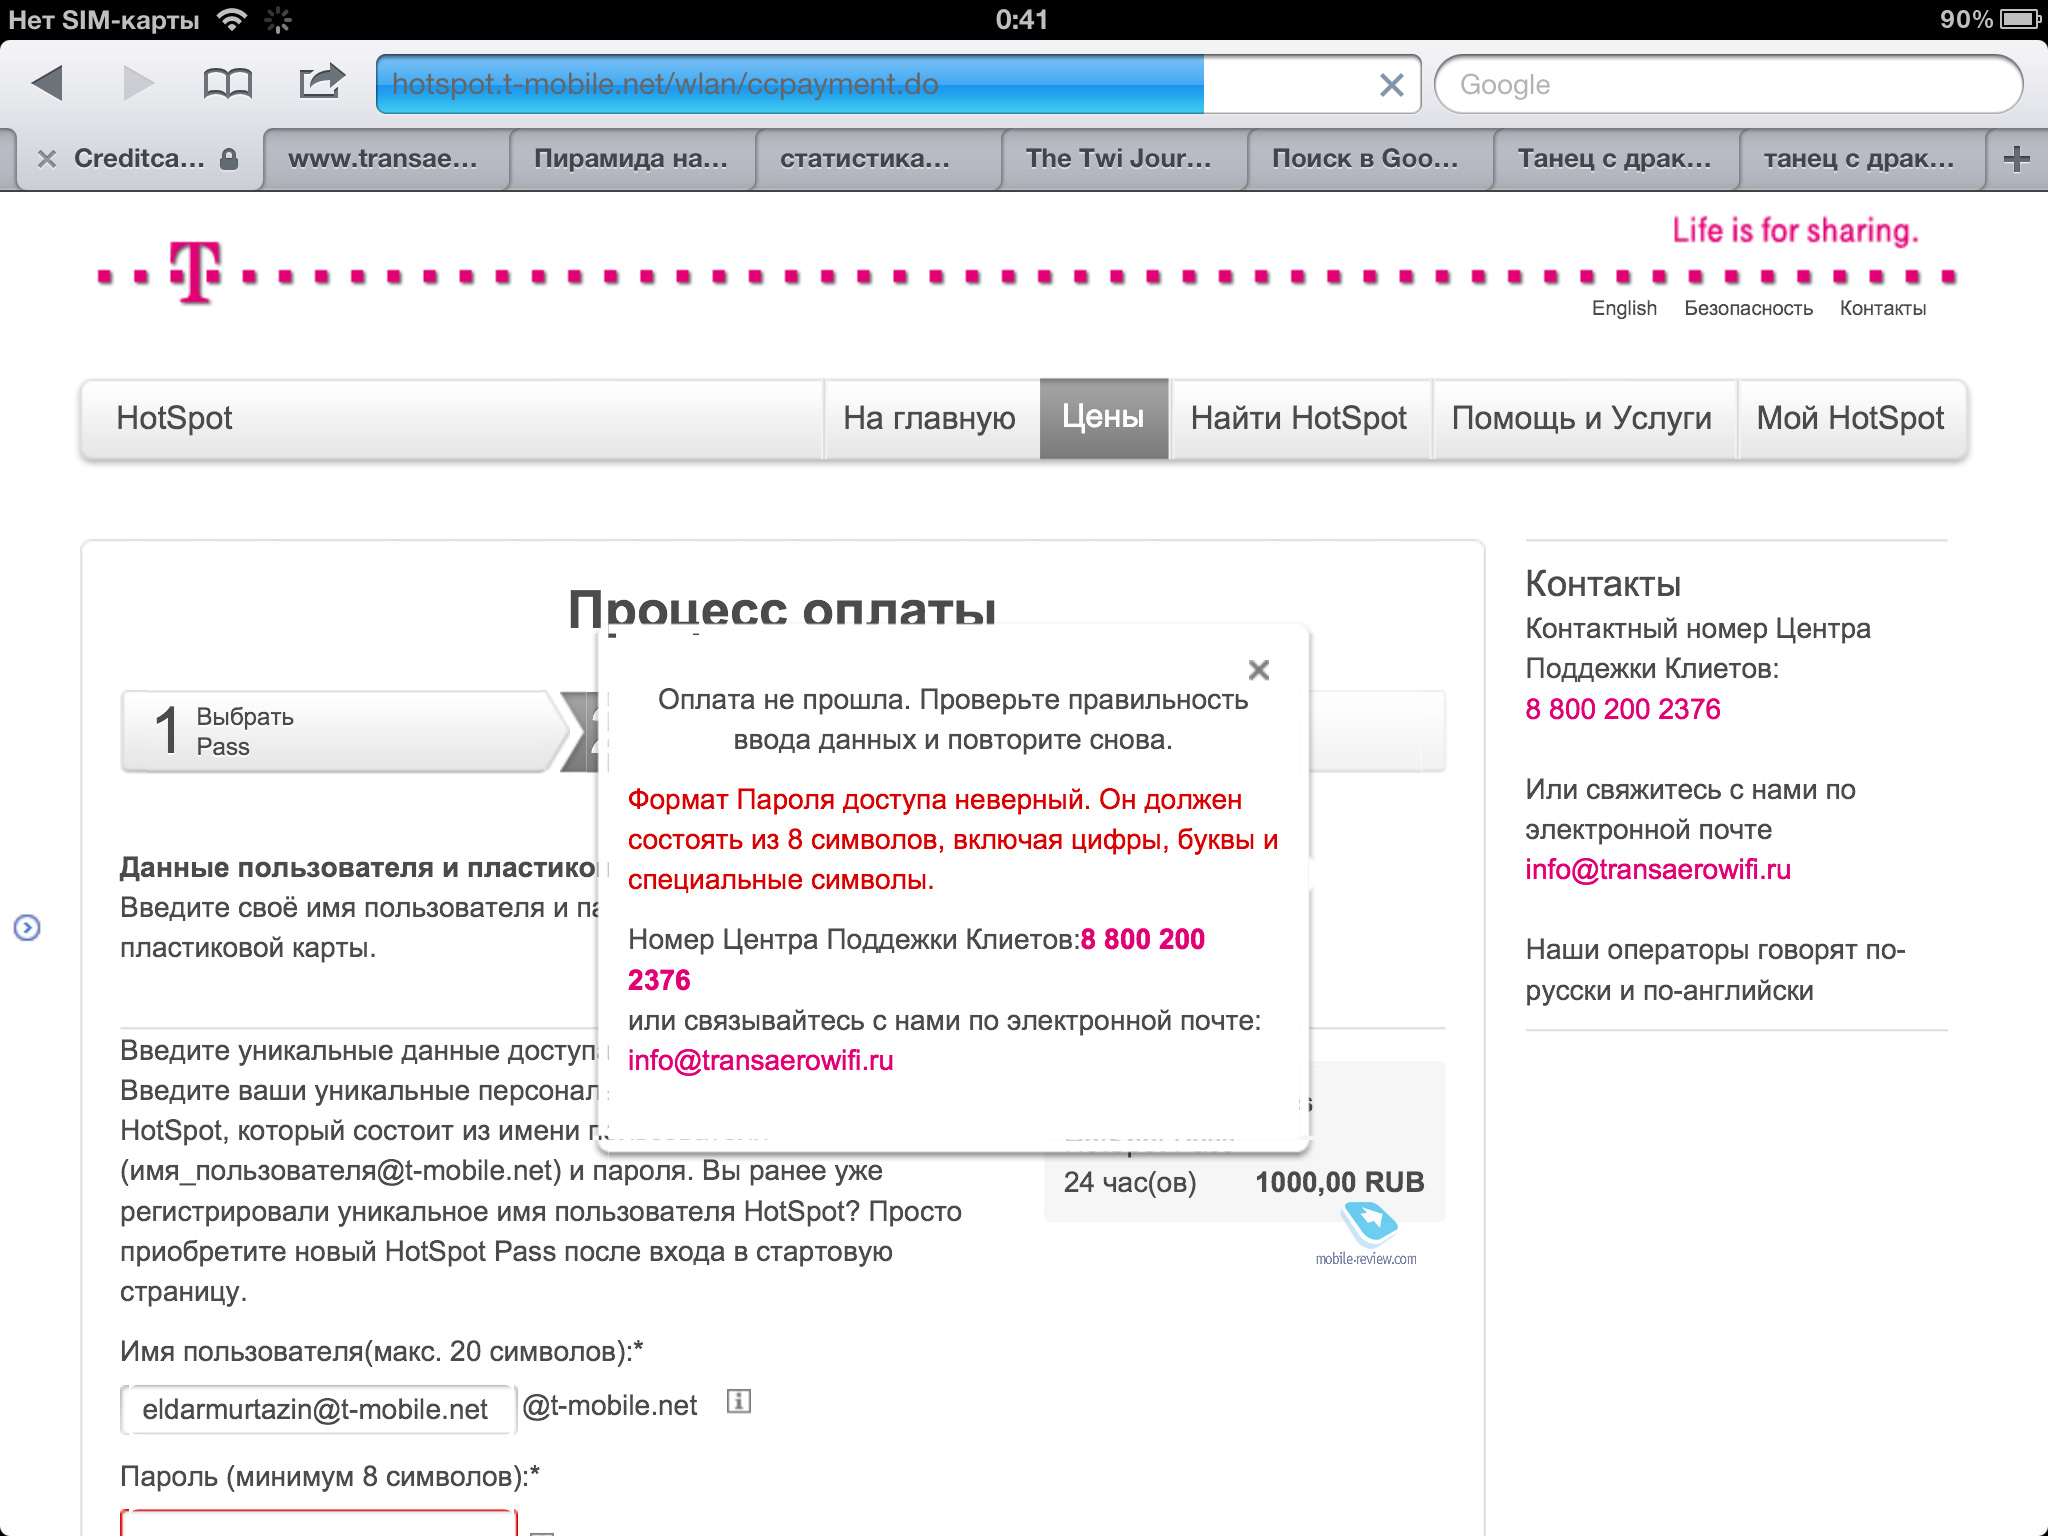Close the Creditca... tab with its X
The height and width of the screenshot is (1536, 2048).
(x=46, y=158)
